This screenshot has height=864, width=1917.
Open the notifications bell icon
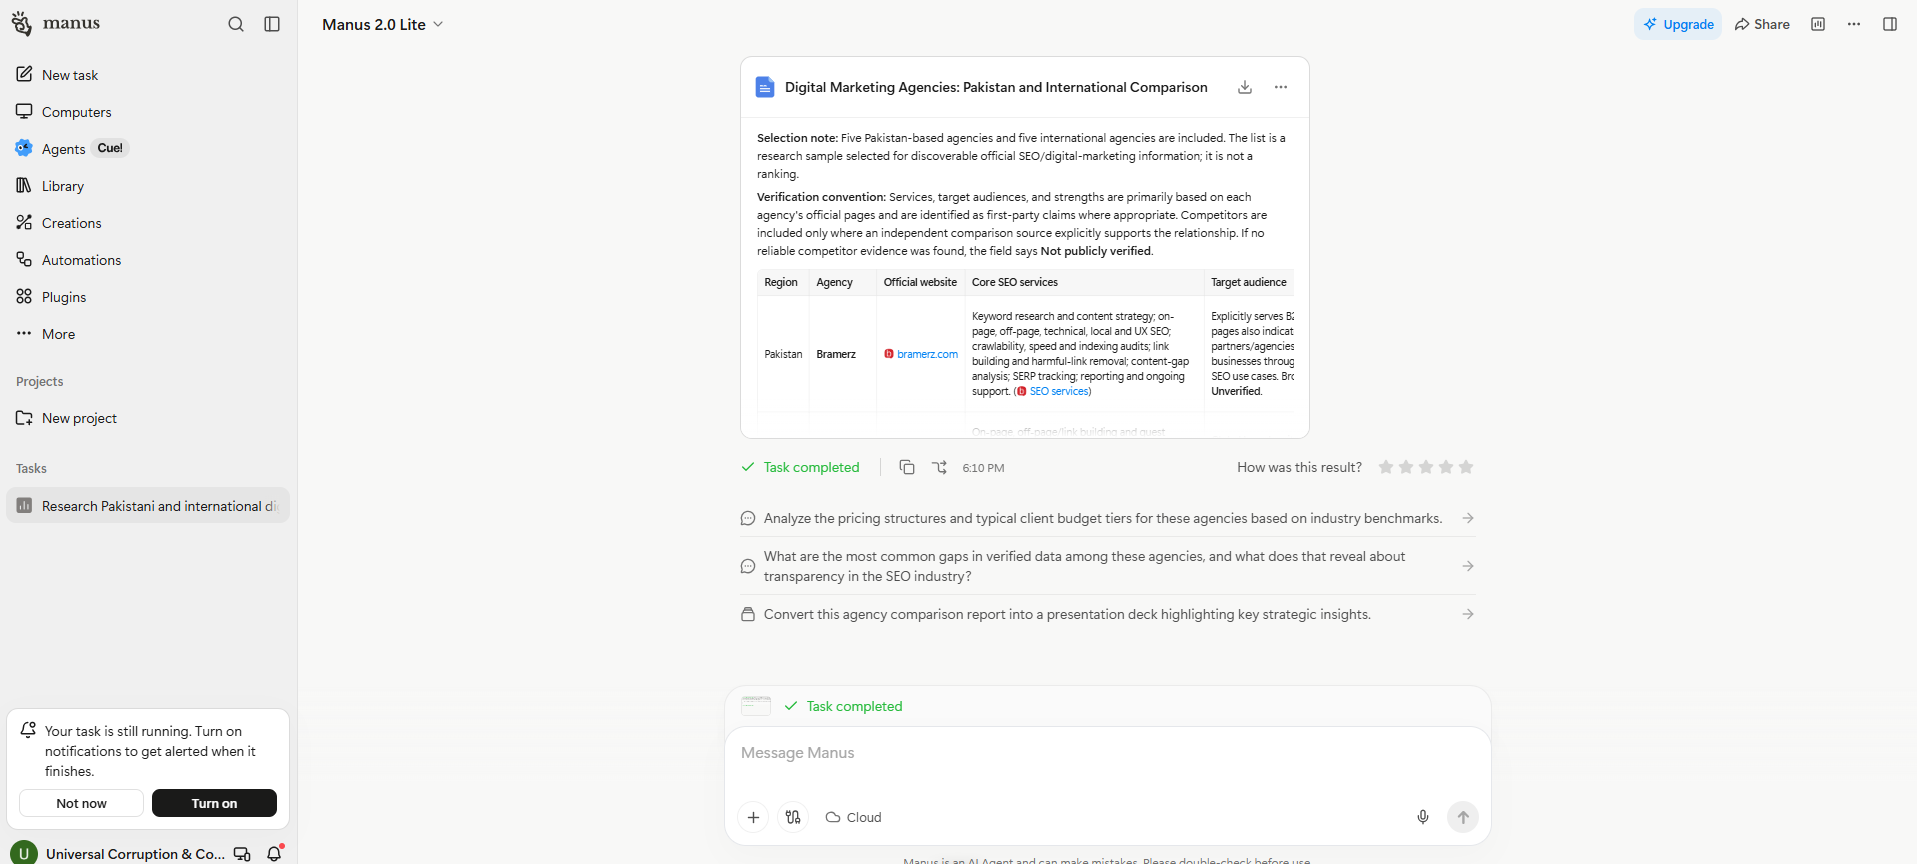[274, 853]
